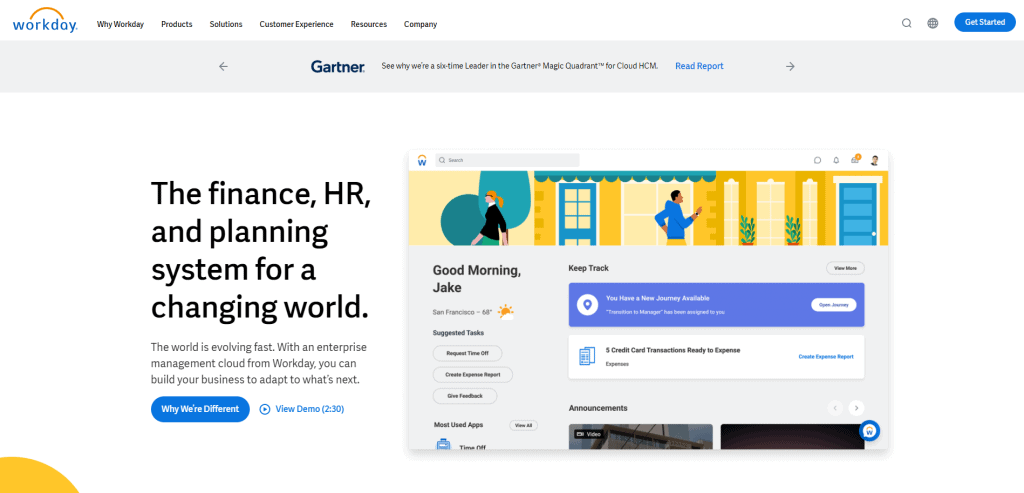Click Jake's profile avatar in demo
The height and width of the screenshot is (493, 1024).
[x=875, y=160]
